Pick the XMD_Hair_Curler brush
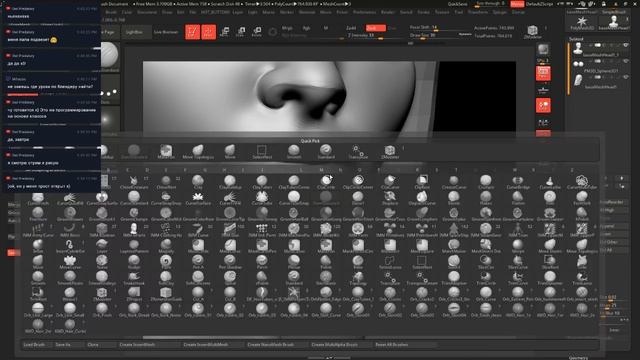This screenshot has width=640, height=360. pos(70,326)
